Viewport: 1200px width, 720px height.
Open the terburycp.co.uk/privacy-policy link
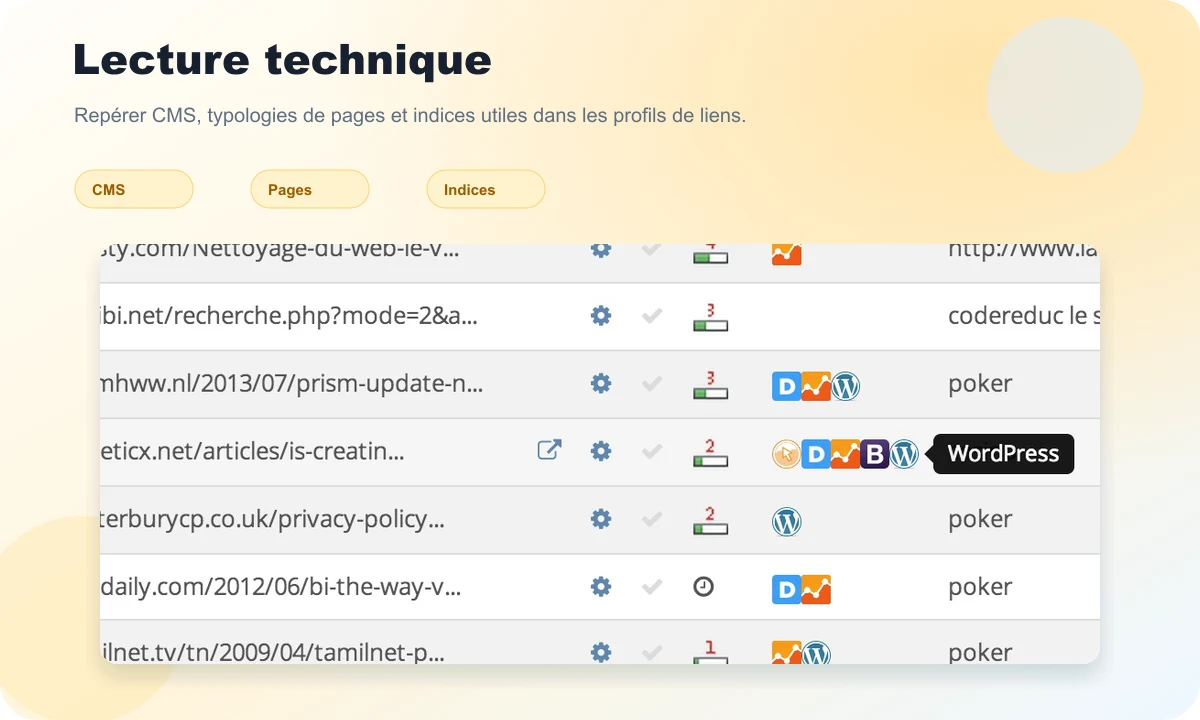coord(272,520)
